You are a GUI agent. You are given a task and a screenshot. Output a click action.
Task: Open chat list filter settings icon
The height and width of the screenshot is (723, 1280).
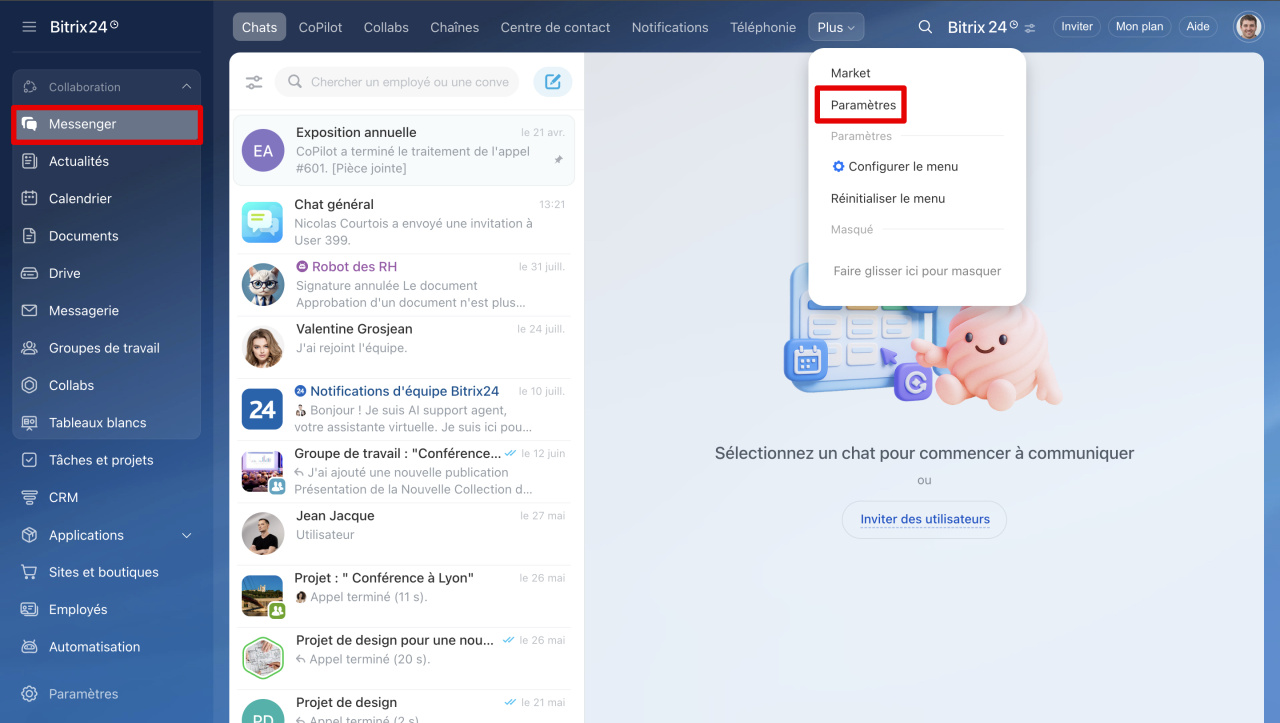coord(254,82)
